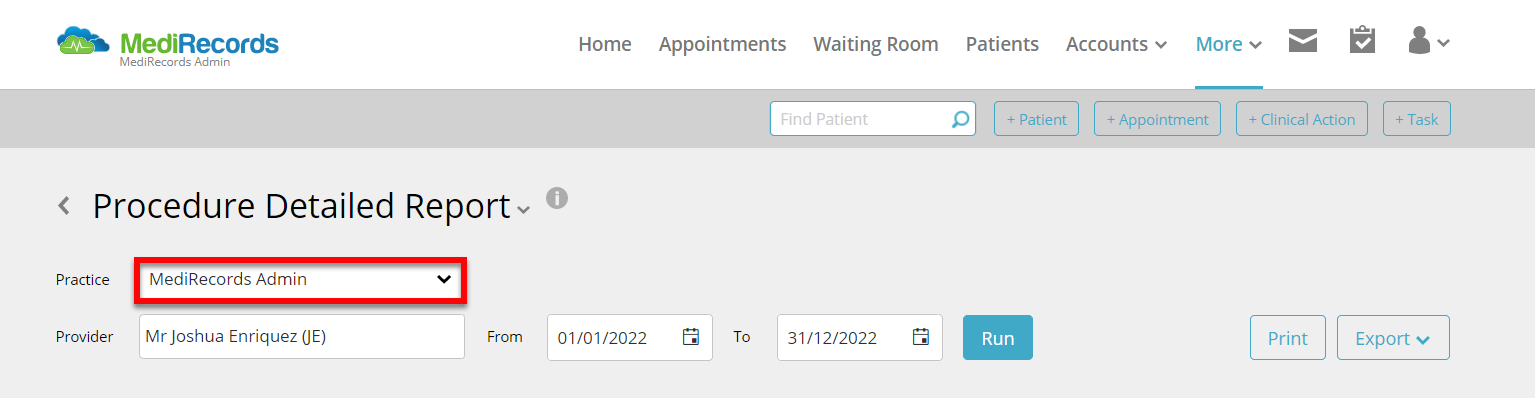The height and width of the screenshot is (398, 1535).
Task: Click the Find Patient search magnifier
Action: [960, 119]
